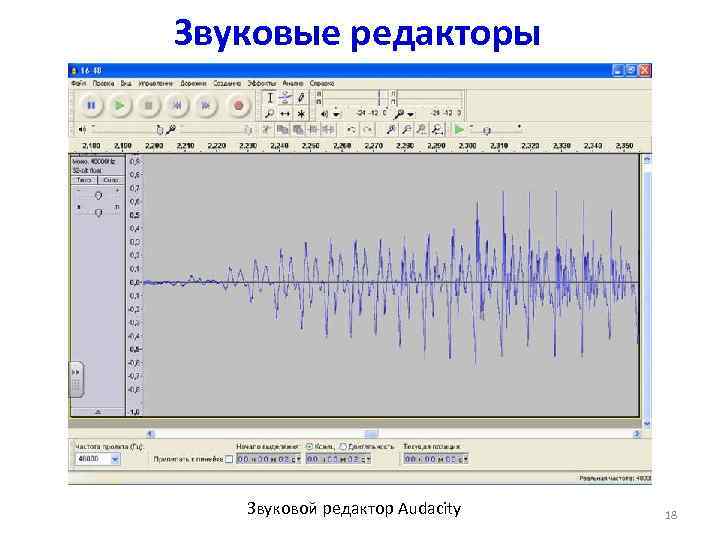720x540 pixels.
Task: Click the 0,0 label on vertical scale
Action: tap(134, 282)
